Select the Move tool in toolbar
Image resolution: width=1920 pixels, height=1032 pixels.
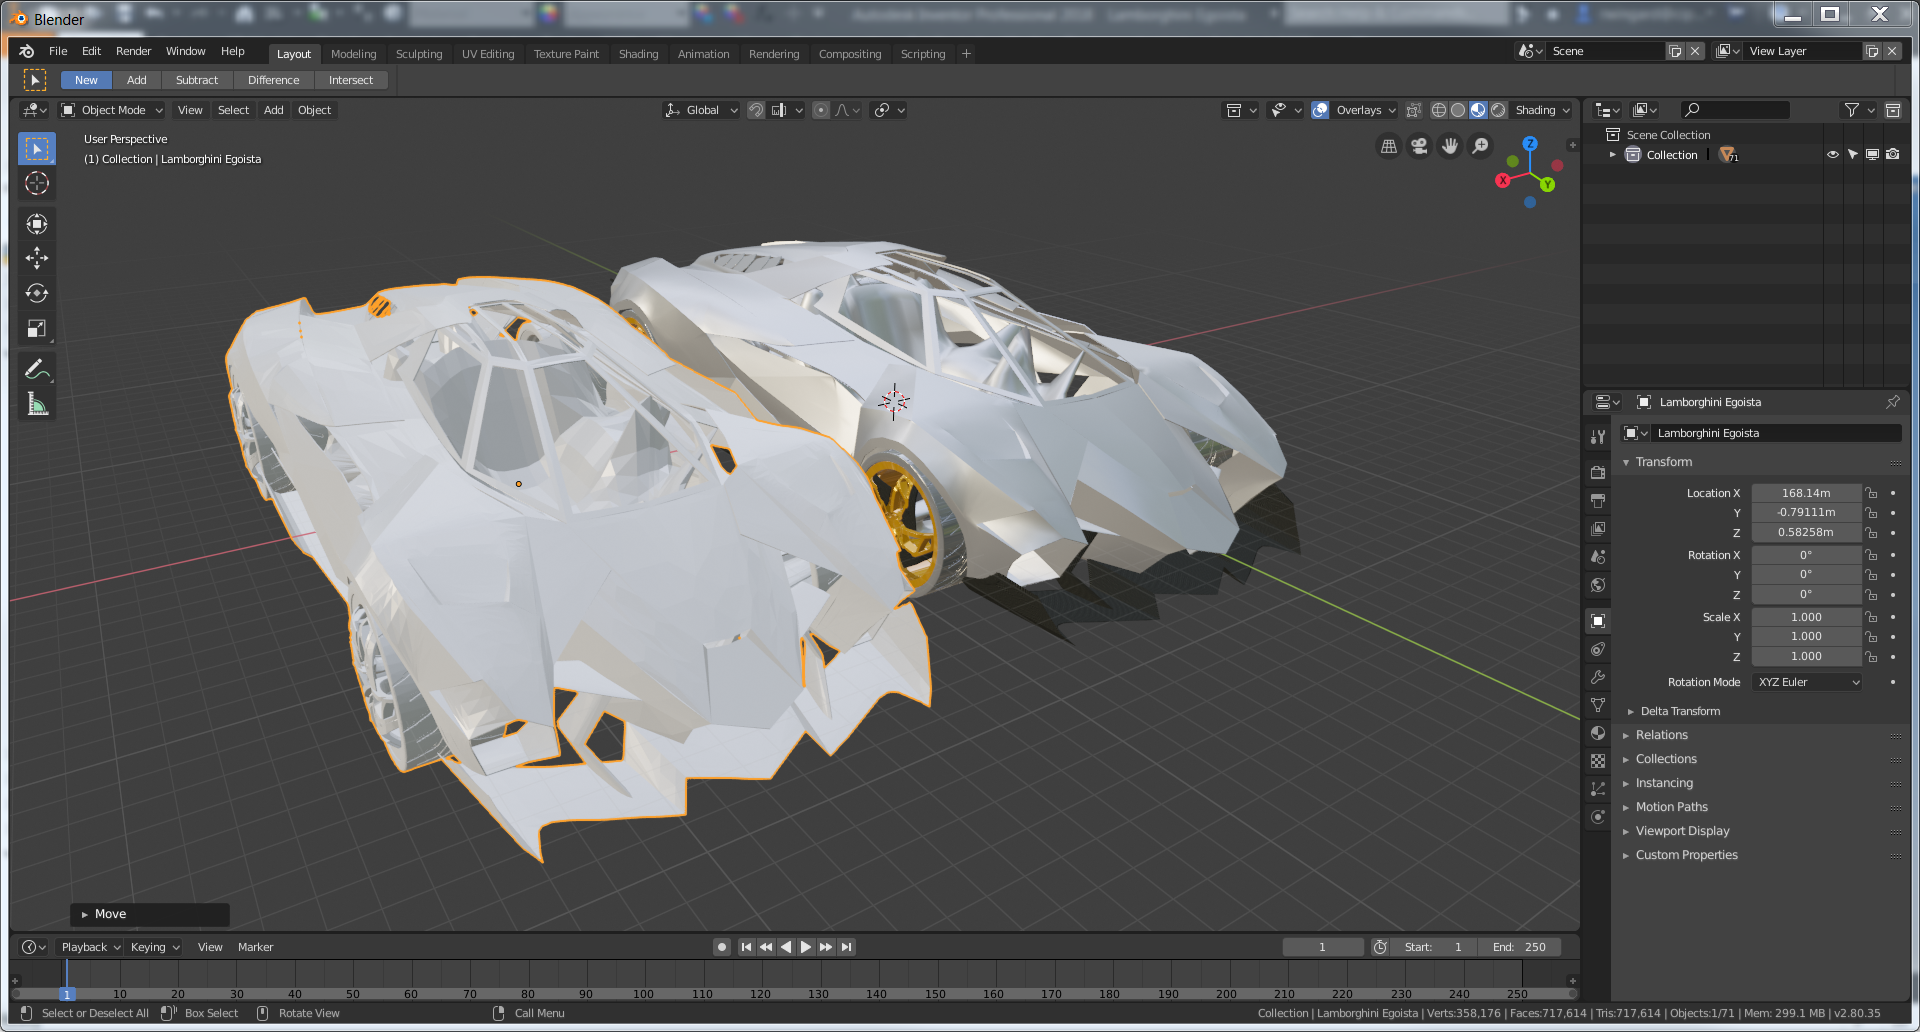(37, 258)
